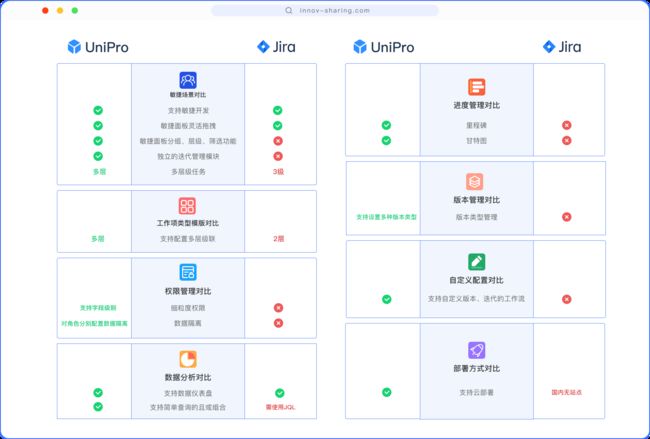Click the green 对角色分别配置数据隔离 text
Viewport: 650px width, 439px height.
click(x=95, y=323)
